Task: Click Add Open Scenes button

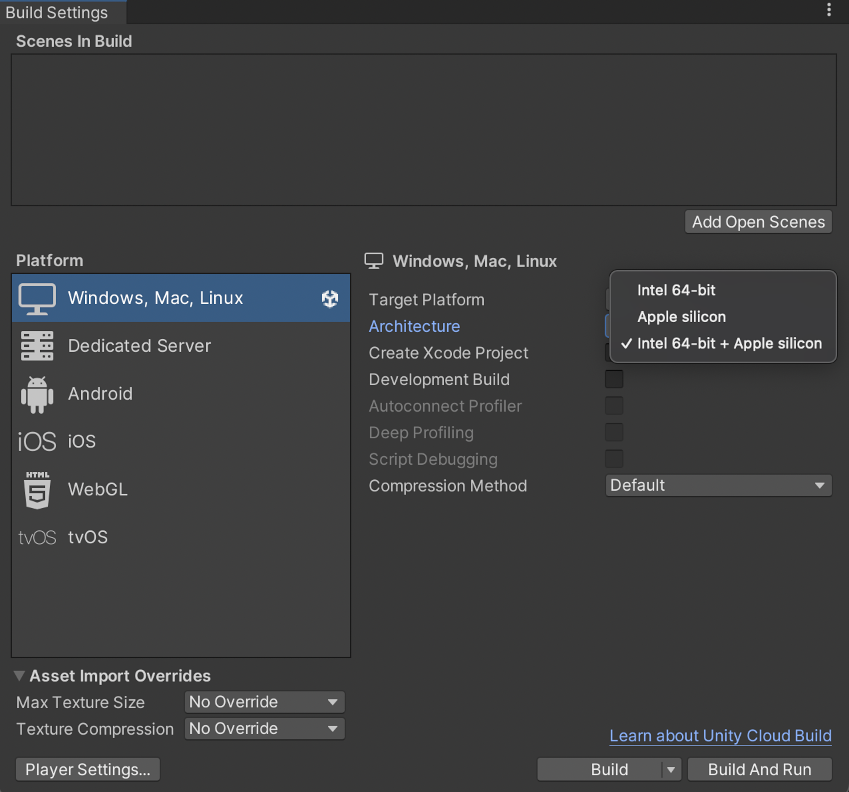Action: [758, 222]
